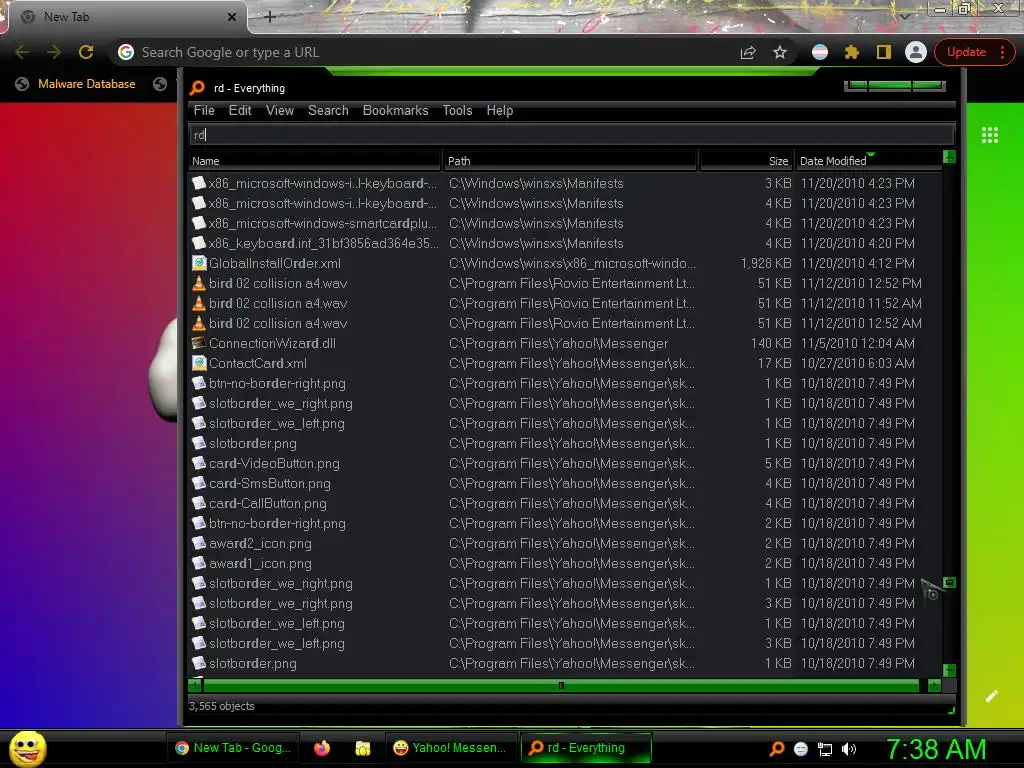Click the horizontal scrollbar left arrow

point(195,685)
